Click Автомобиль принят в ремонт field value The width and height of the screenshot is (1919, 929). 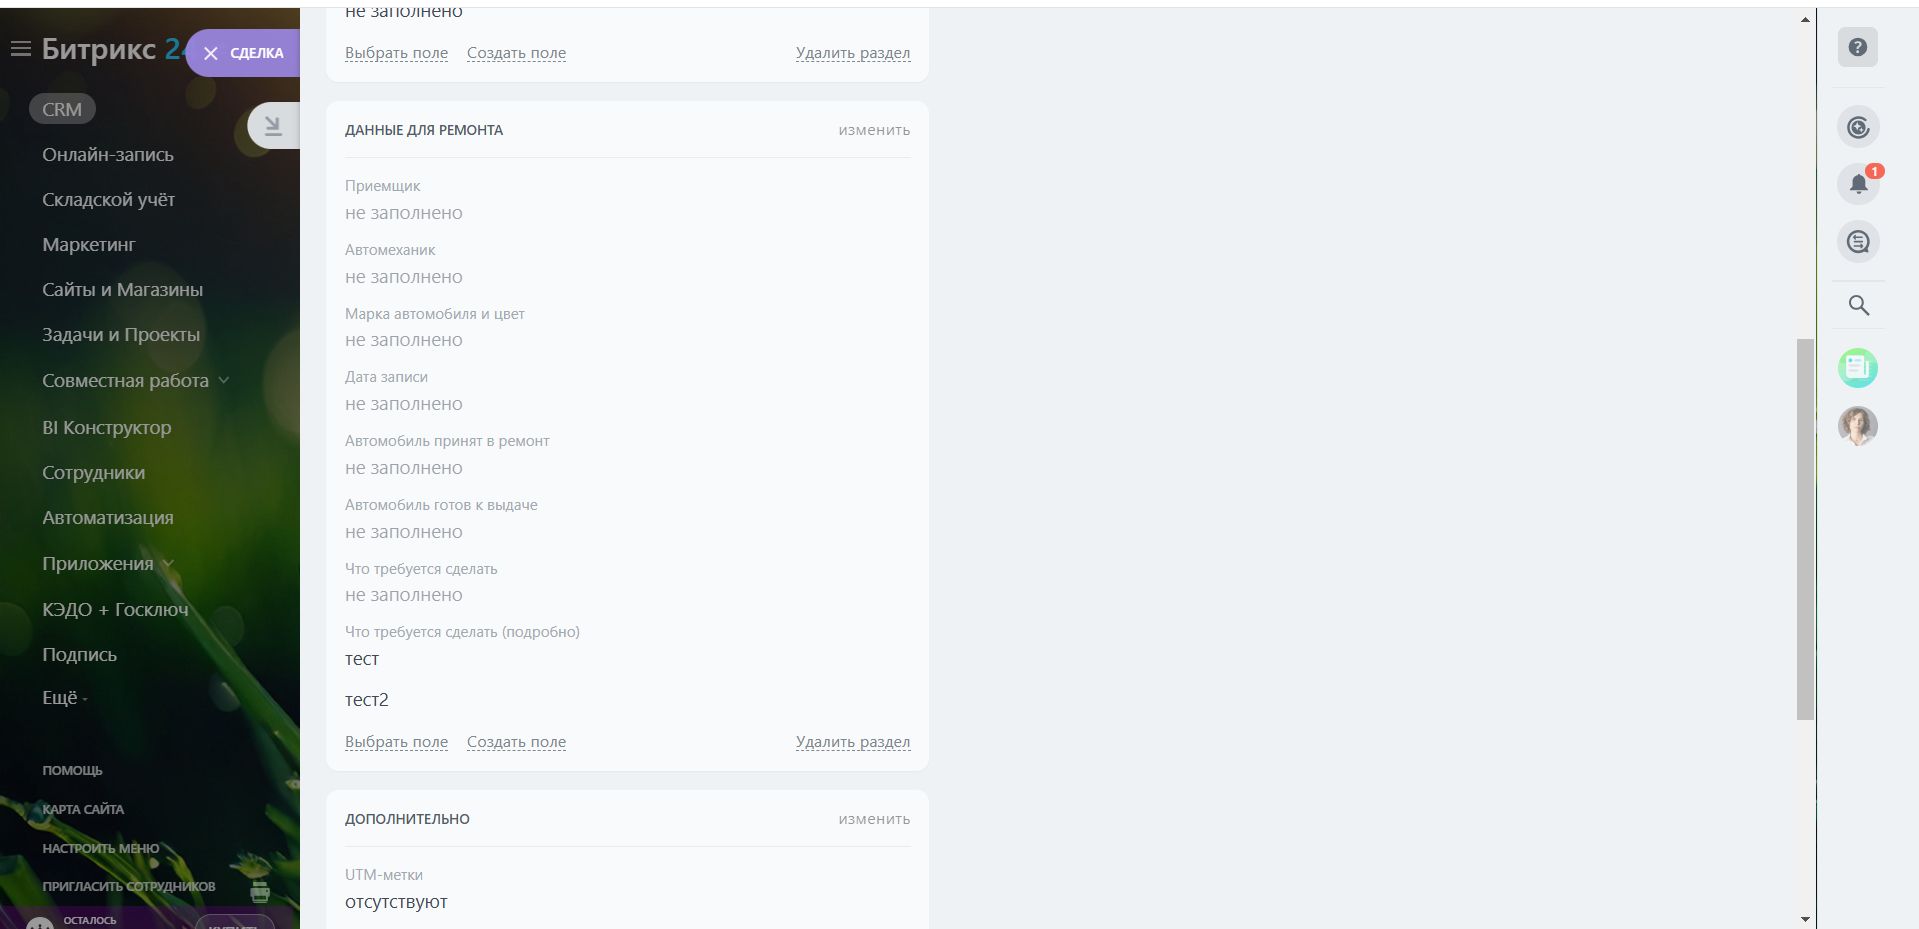(x=404, y=468)
